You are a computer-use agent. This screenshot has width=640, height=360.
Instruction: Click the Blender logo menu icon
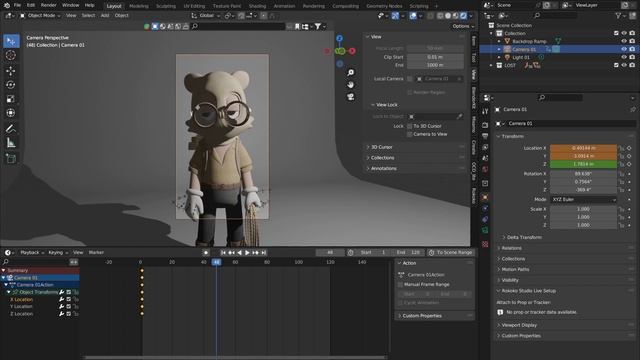click(x=6, y=5)
